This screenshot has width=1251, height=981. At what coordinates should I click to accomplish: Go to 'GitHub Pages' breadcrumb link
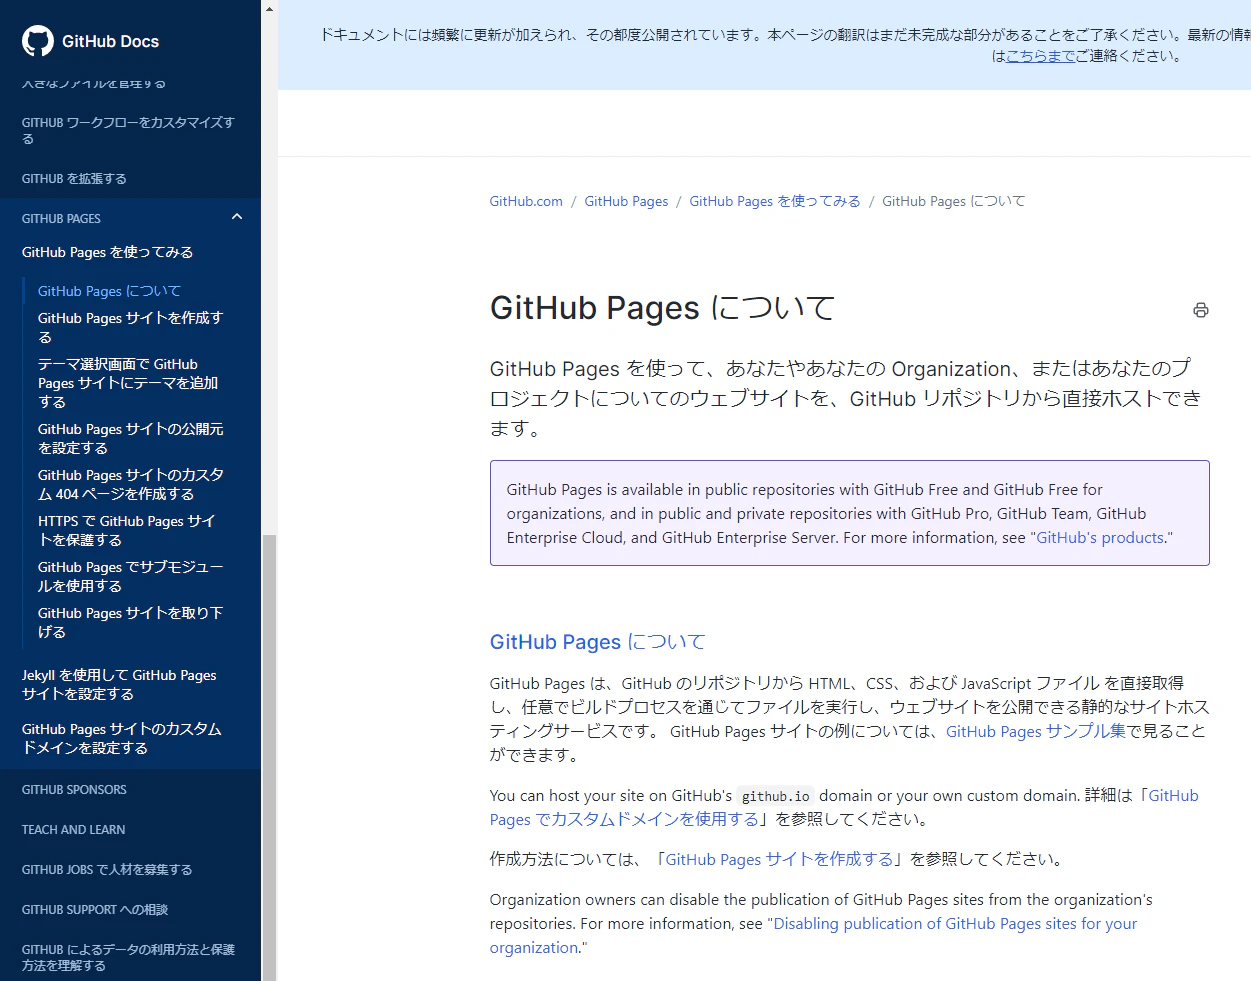626,201
